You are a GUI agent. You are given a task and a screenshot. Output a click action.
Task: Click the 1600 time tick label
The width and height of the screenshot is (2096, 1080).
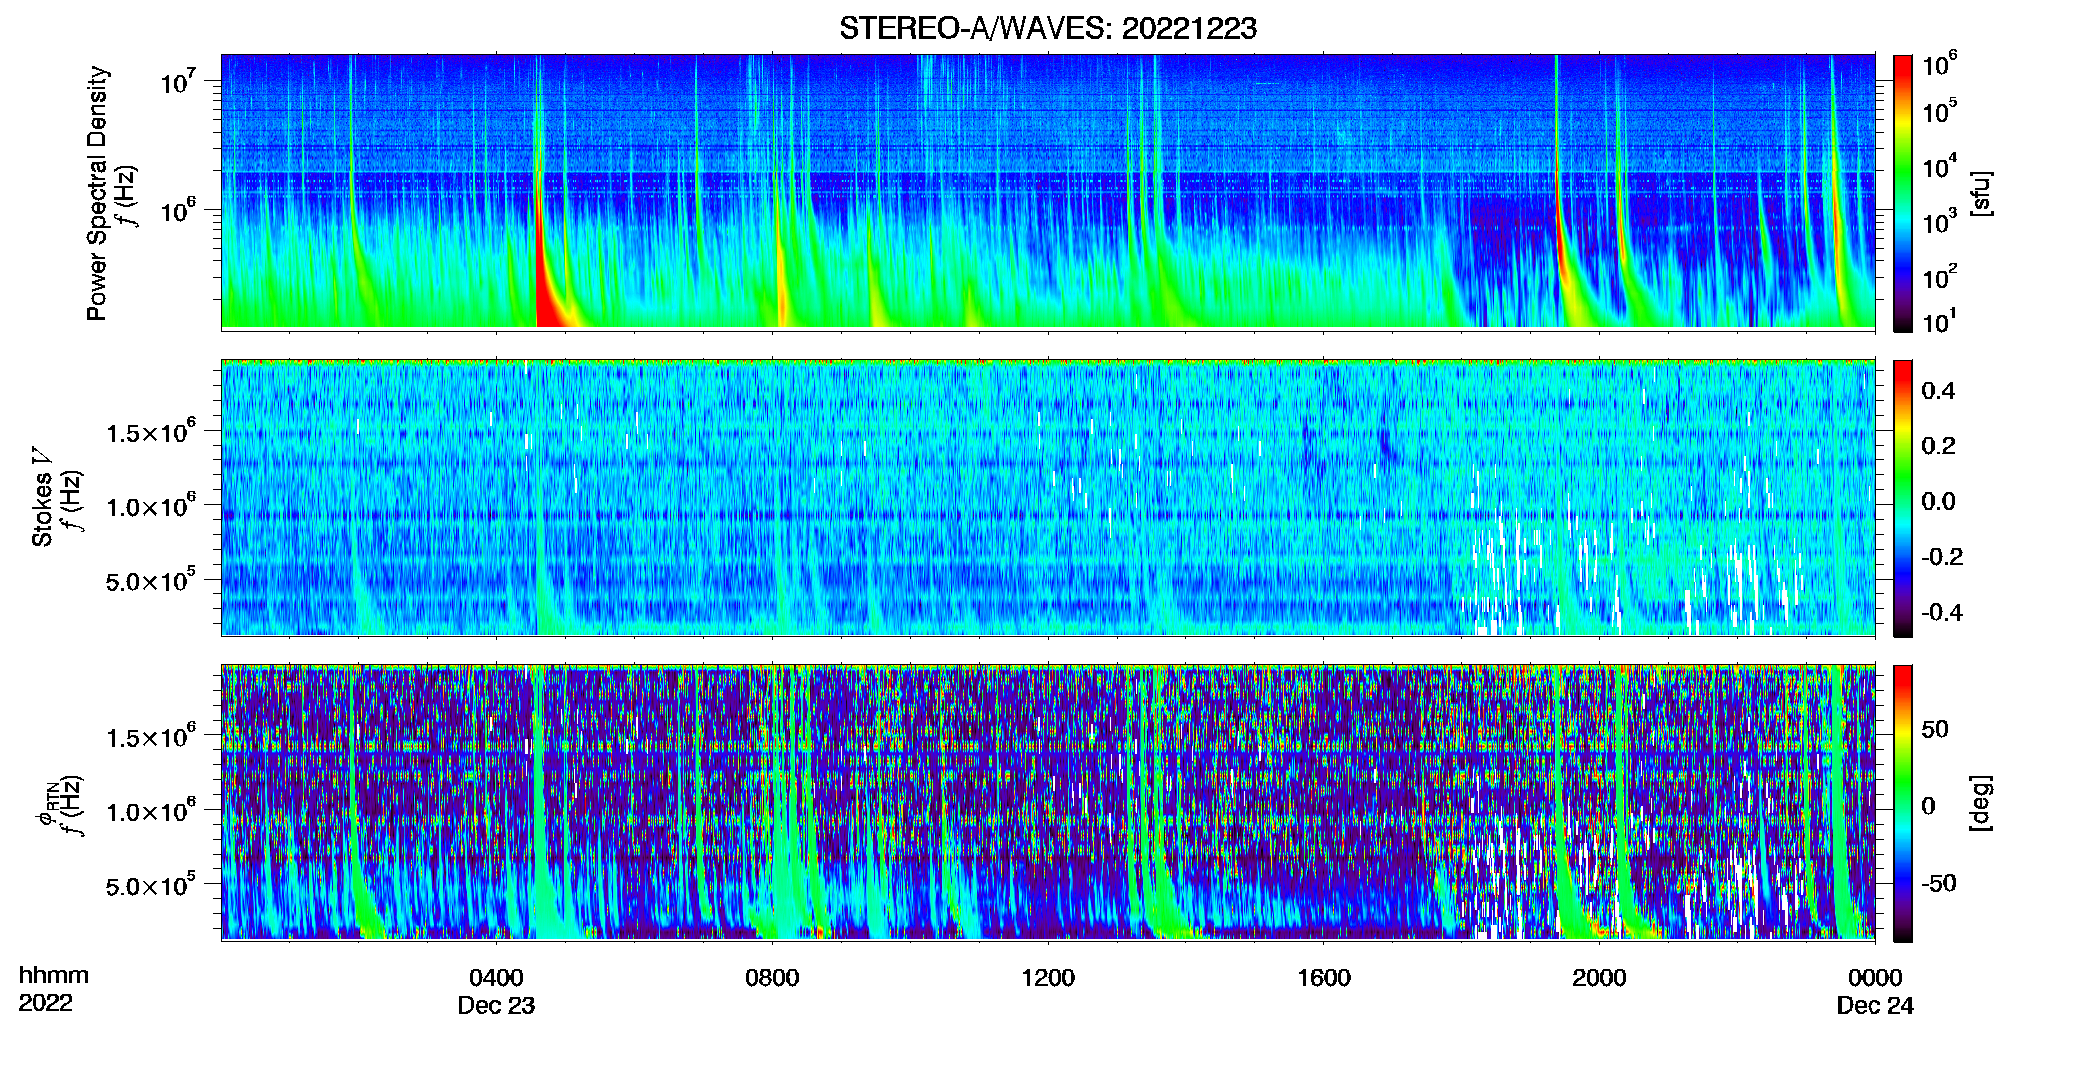click(1324, 978)
